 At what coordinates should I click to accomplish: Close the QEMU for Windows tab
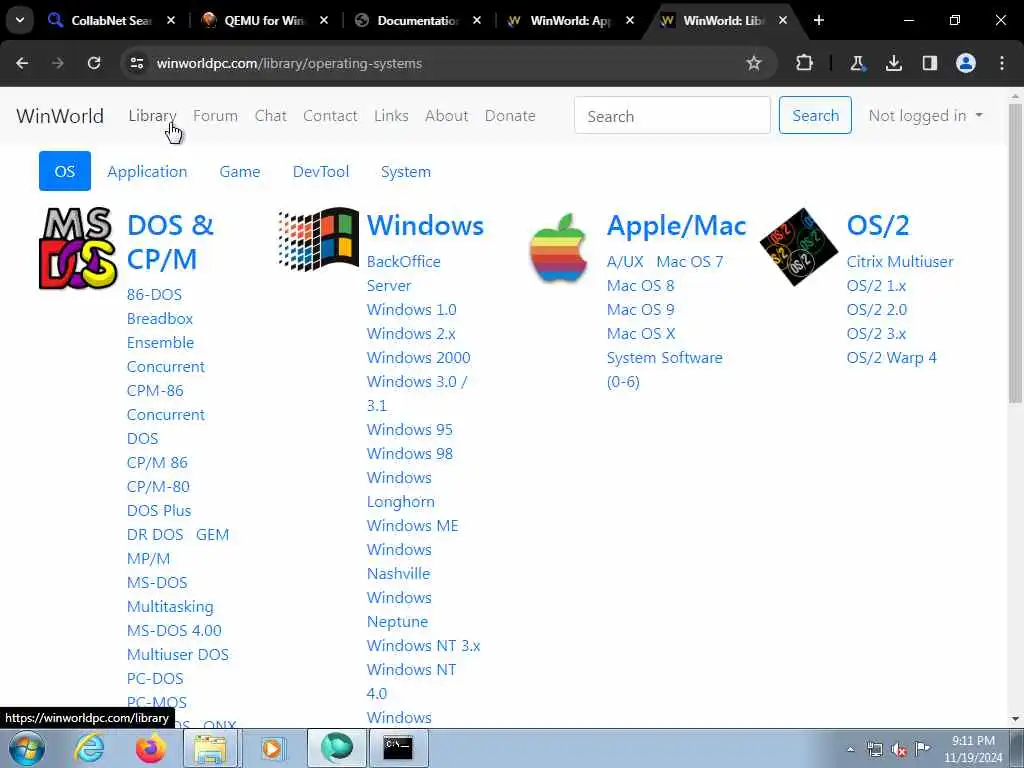point(323,20)
